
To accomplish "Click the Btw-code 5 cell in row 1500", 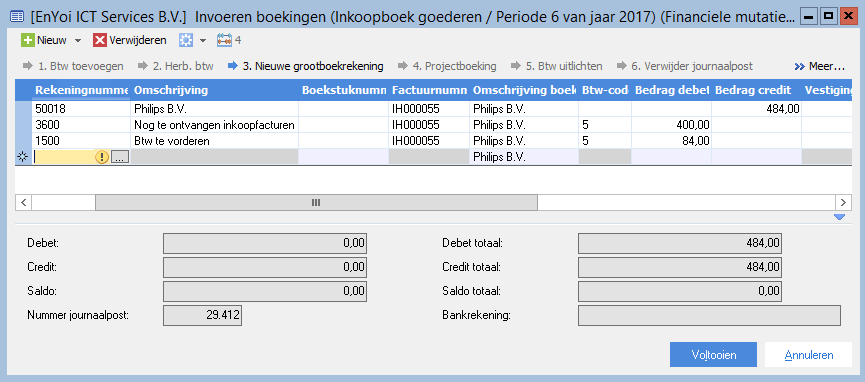I will click(605, 141).
